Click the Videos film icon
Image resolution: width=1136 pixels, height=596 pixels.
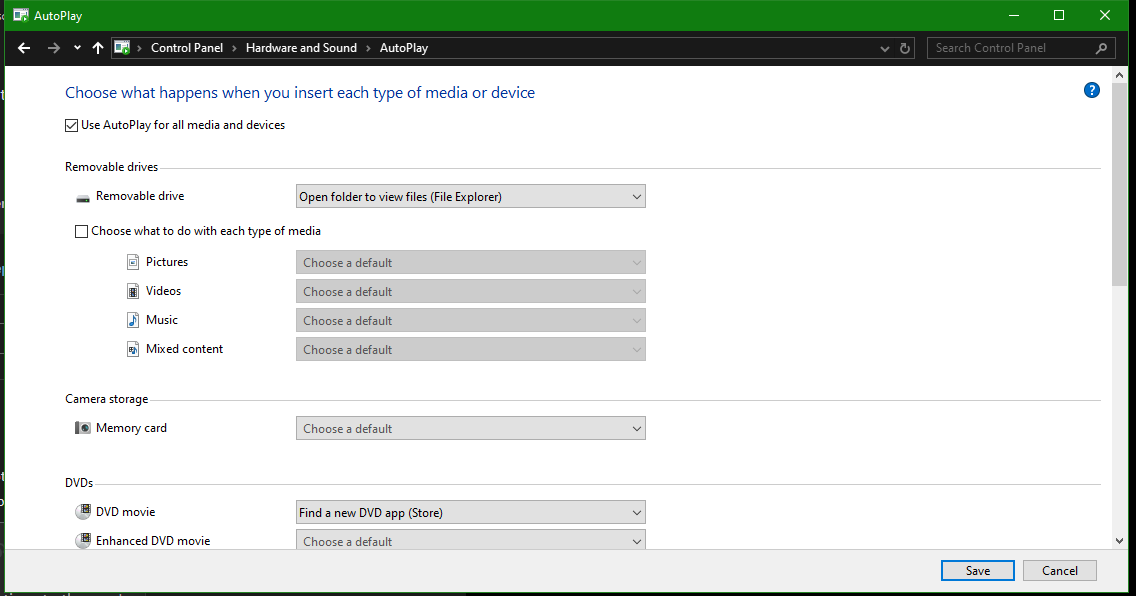click(x=133, y=291)
